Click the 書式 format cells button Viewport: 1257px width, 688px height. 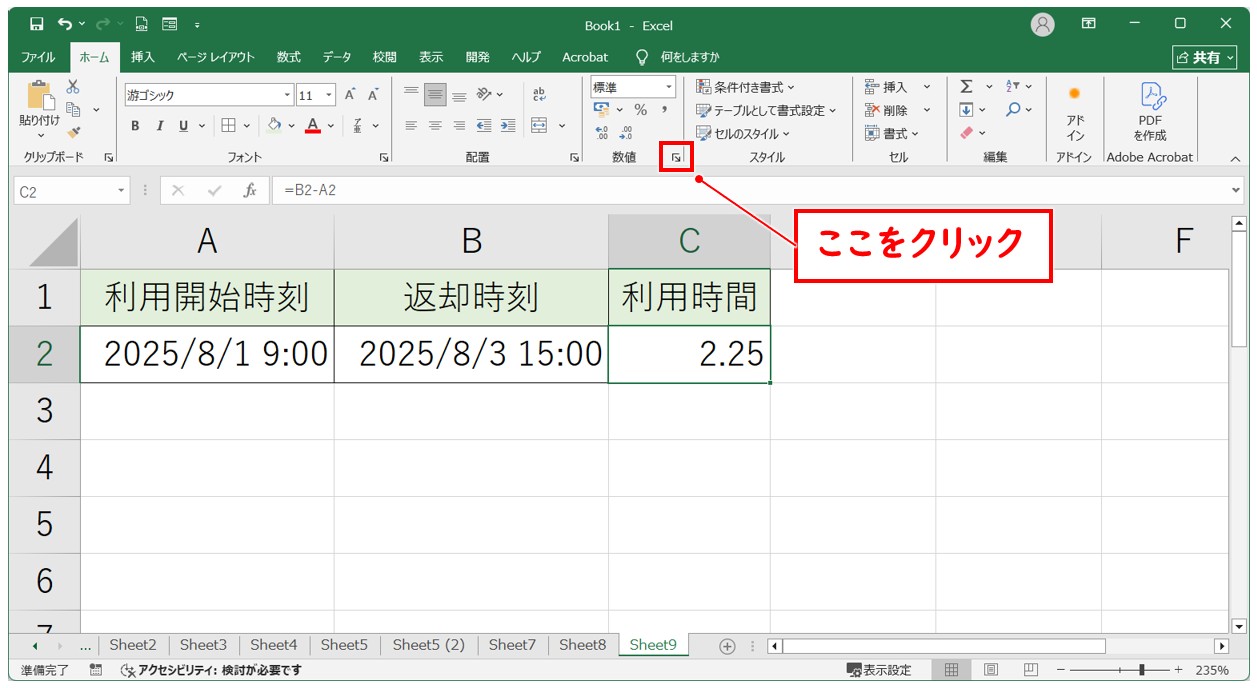point(893,133)
